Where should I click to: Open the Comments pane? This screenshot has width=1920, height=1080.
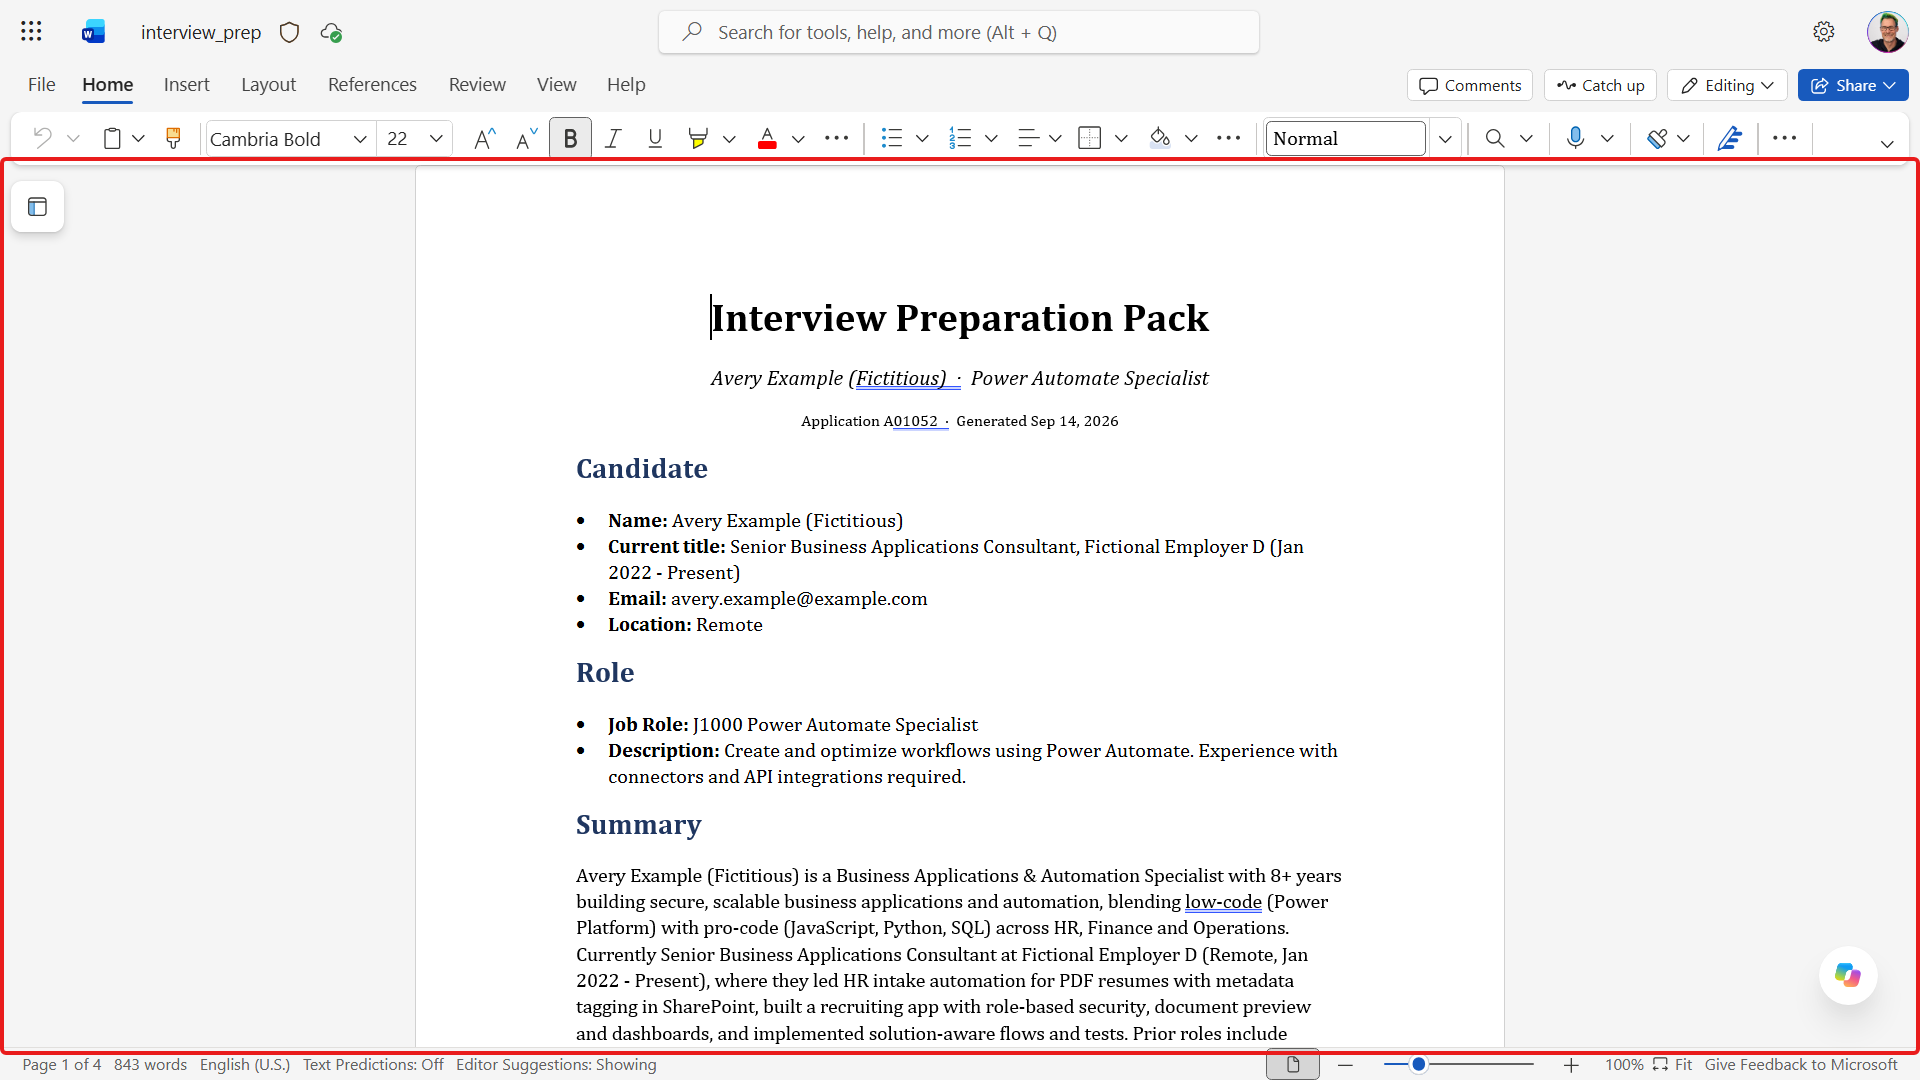(x=1470, y=85)
